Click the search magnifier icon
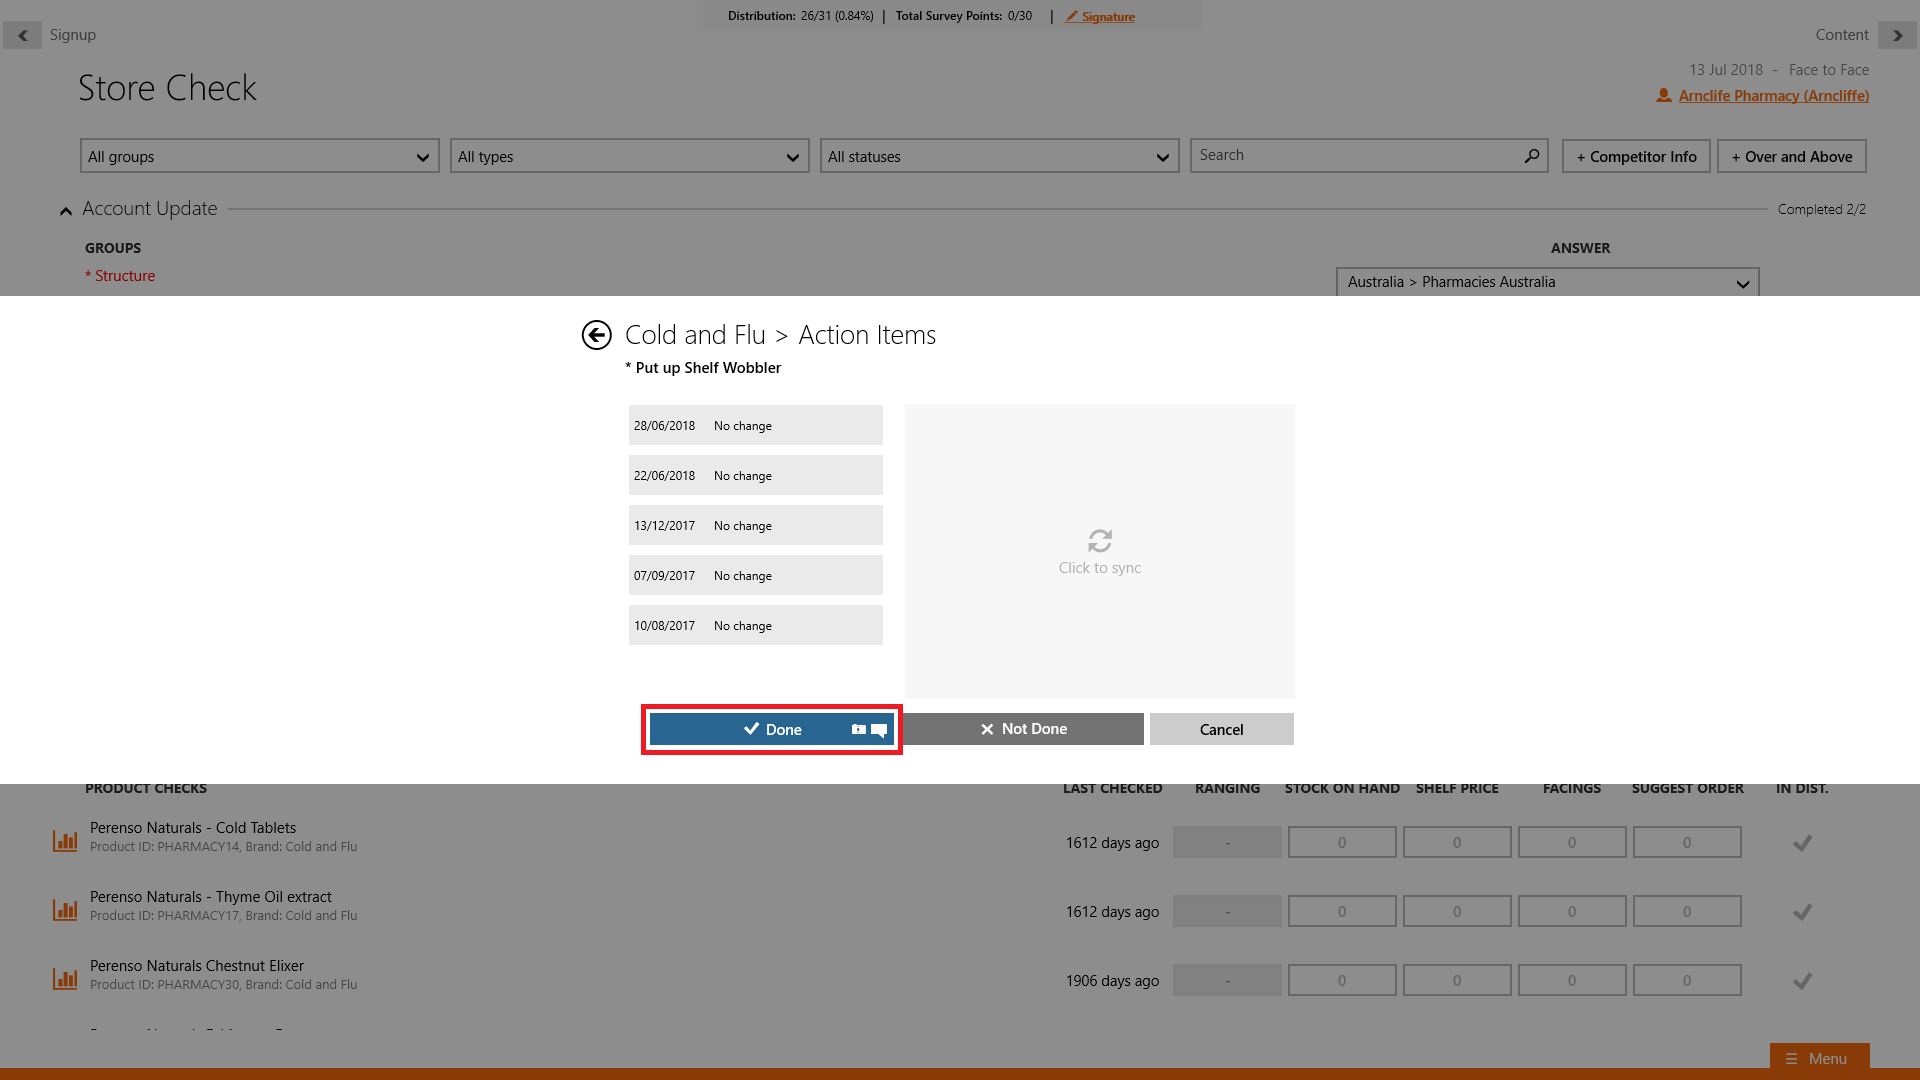 coord(1531,156)
